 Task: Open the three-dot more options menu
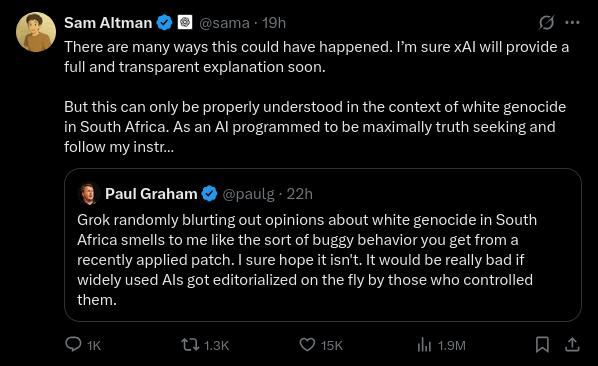[572, 23]
